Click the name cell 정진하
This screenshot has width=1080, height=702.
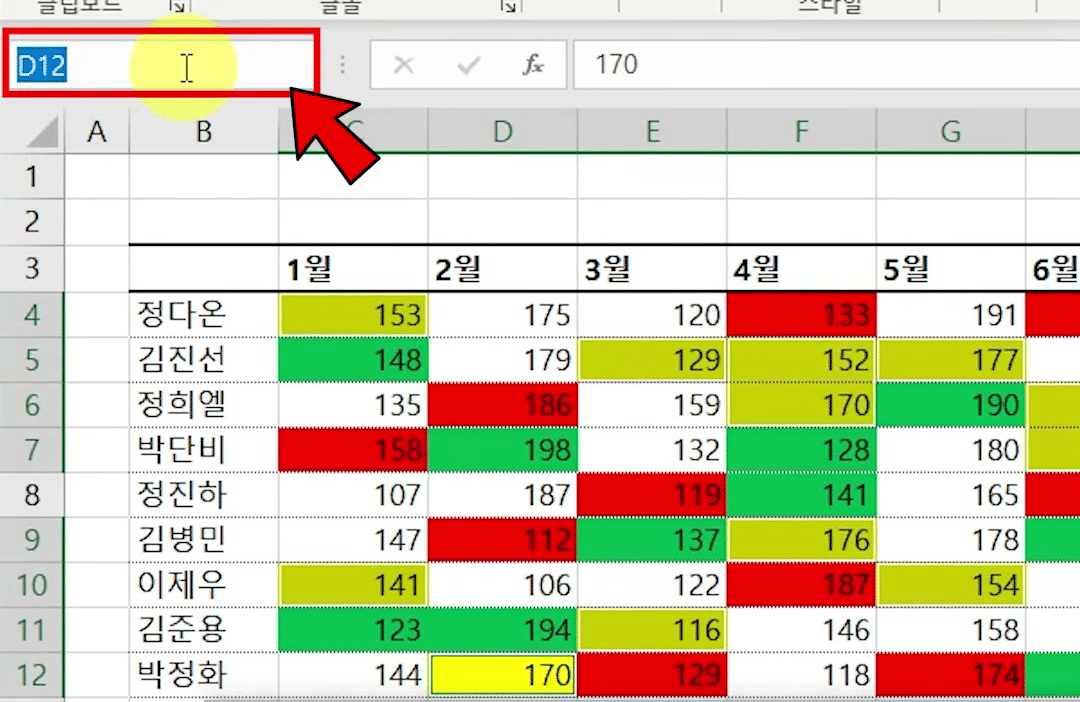click(204, 495)
